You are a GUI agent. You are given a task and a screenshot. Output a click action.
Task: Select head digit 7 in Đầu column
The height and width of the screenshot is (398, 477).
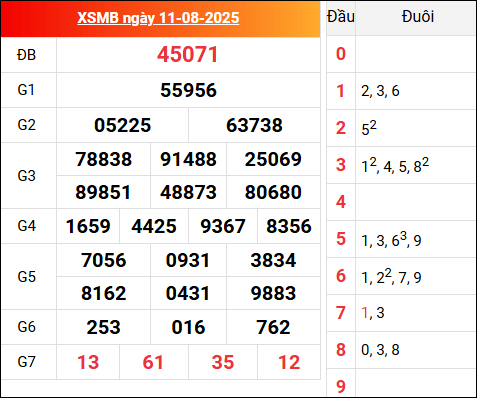(341, 313)
